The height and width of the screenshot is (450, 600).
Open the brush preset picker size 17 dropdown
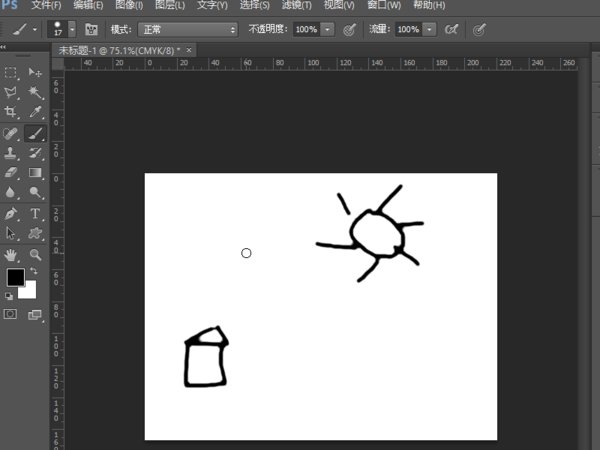pos(71,30)
